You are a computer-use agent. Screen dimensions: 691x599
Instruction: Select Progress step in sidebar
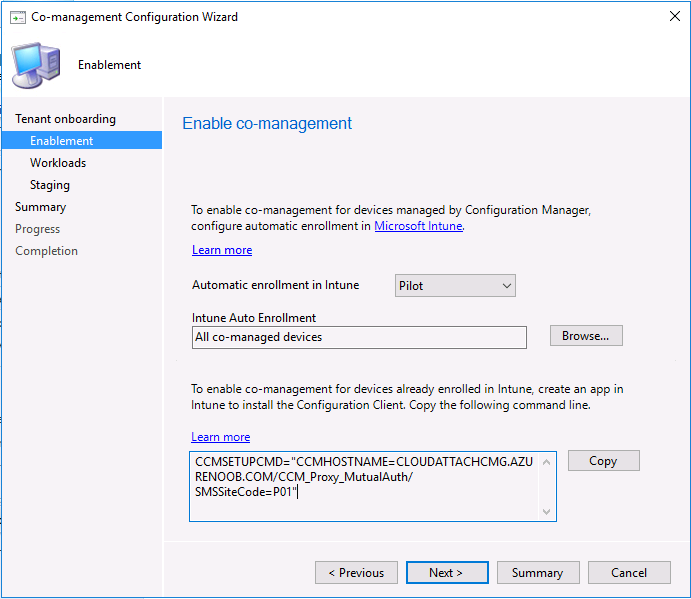point(37,229)
